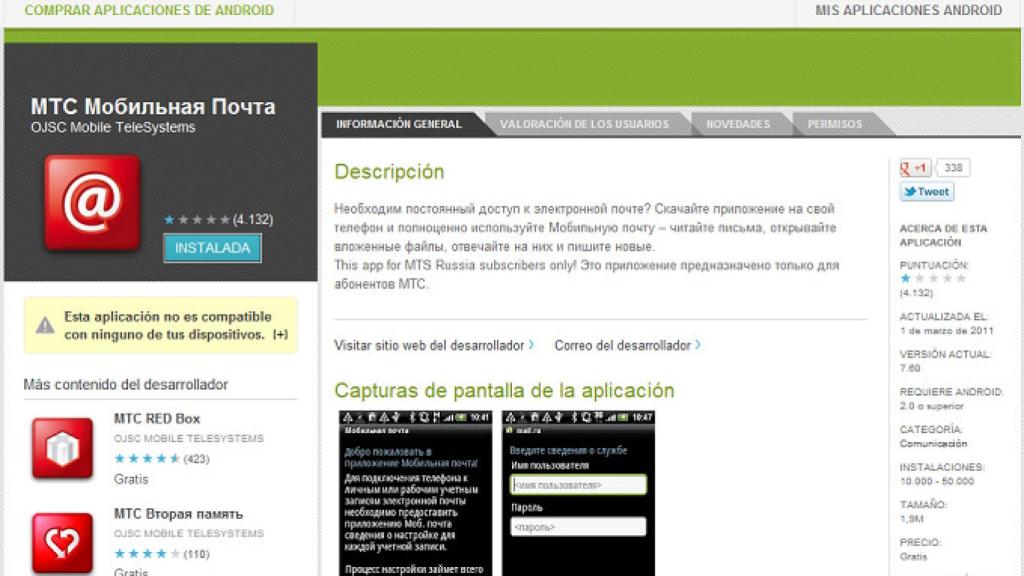Click OJSC MOBILE TELESYSTEMS under Вторая память
The width and height of the screenshot is (1024, 576).
(x=189, y=534)
